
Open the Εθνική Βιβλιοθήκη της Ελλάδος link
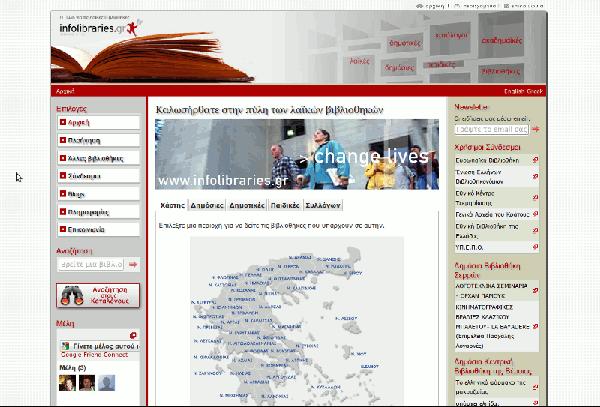[x=487, y=231]
